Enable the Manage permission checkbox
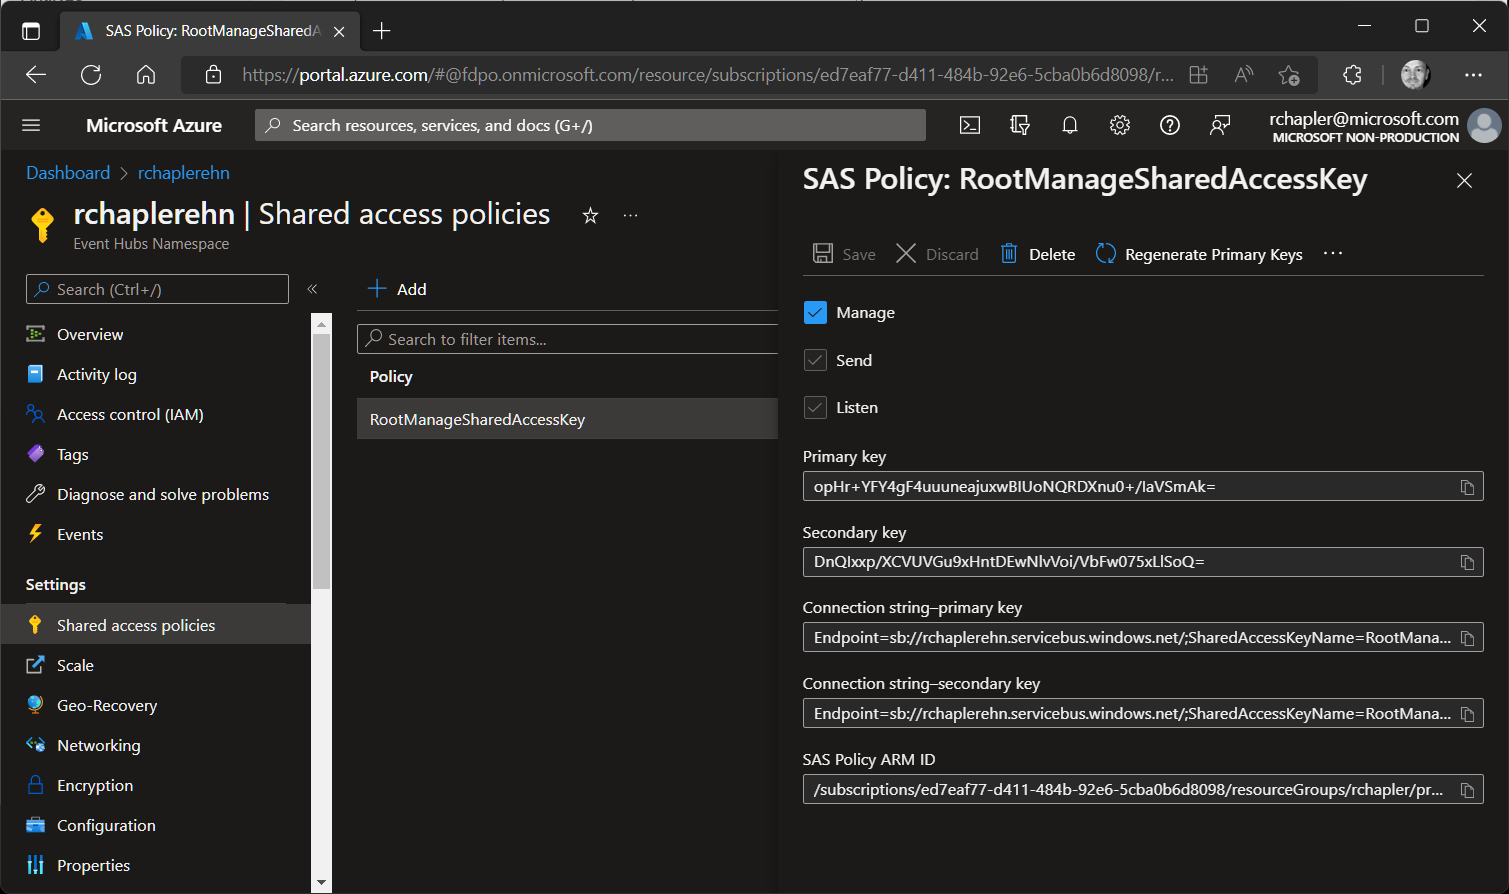 [x=815, y=312]
